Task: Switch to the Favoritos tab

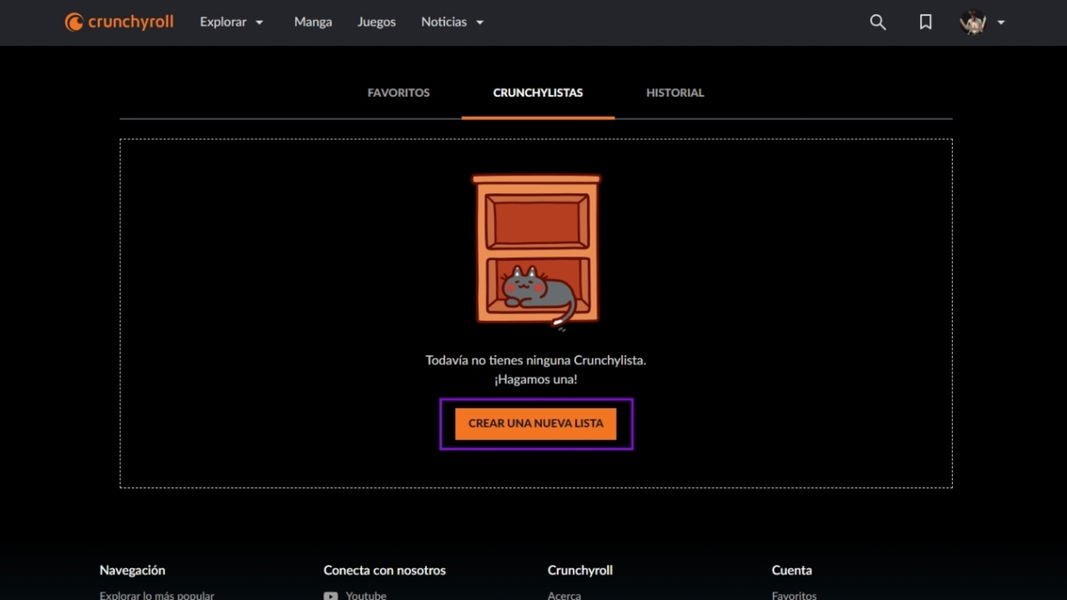Action: [x=399, y=93]
